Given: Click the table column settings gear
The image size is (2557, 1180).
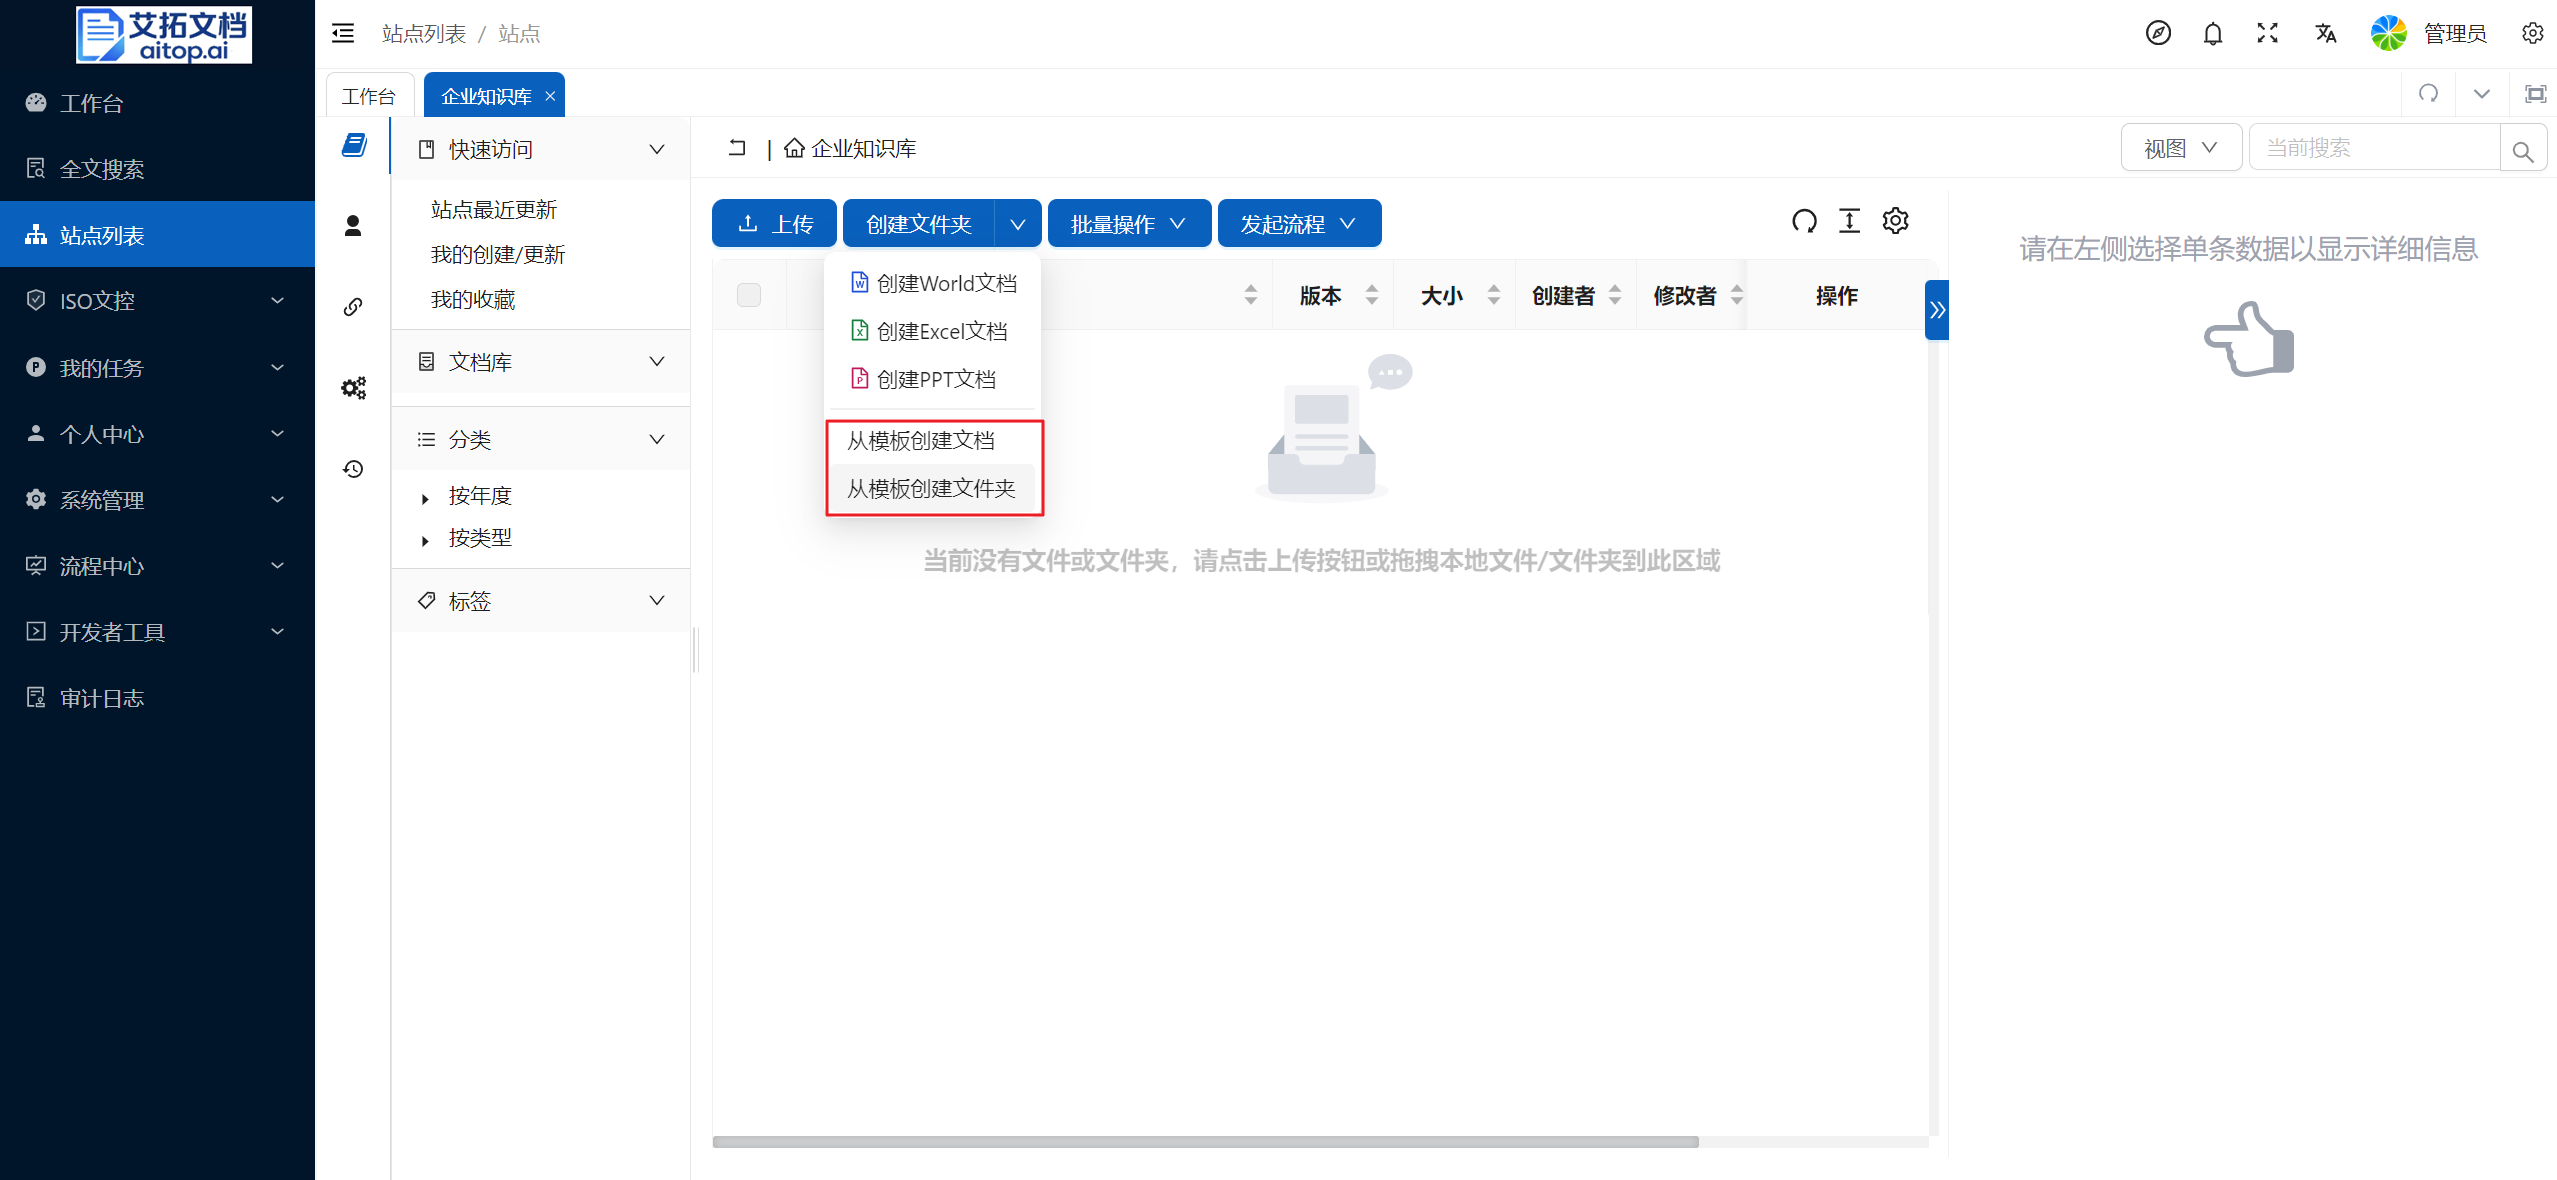Looking at the screenshot, I should click(x=1895, y=221).
